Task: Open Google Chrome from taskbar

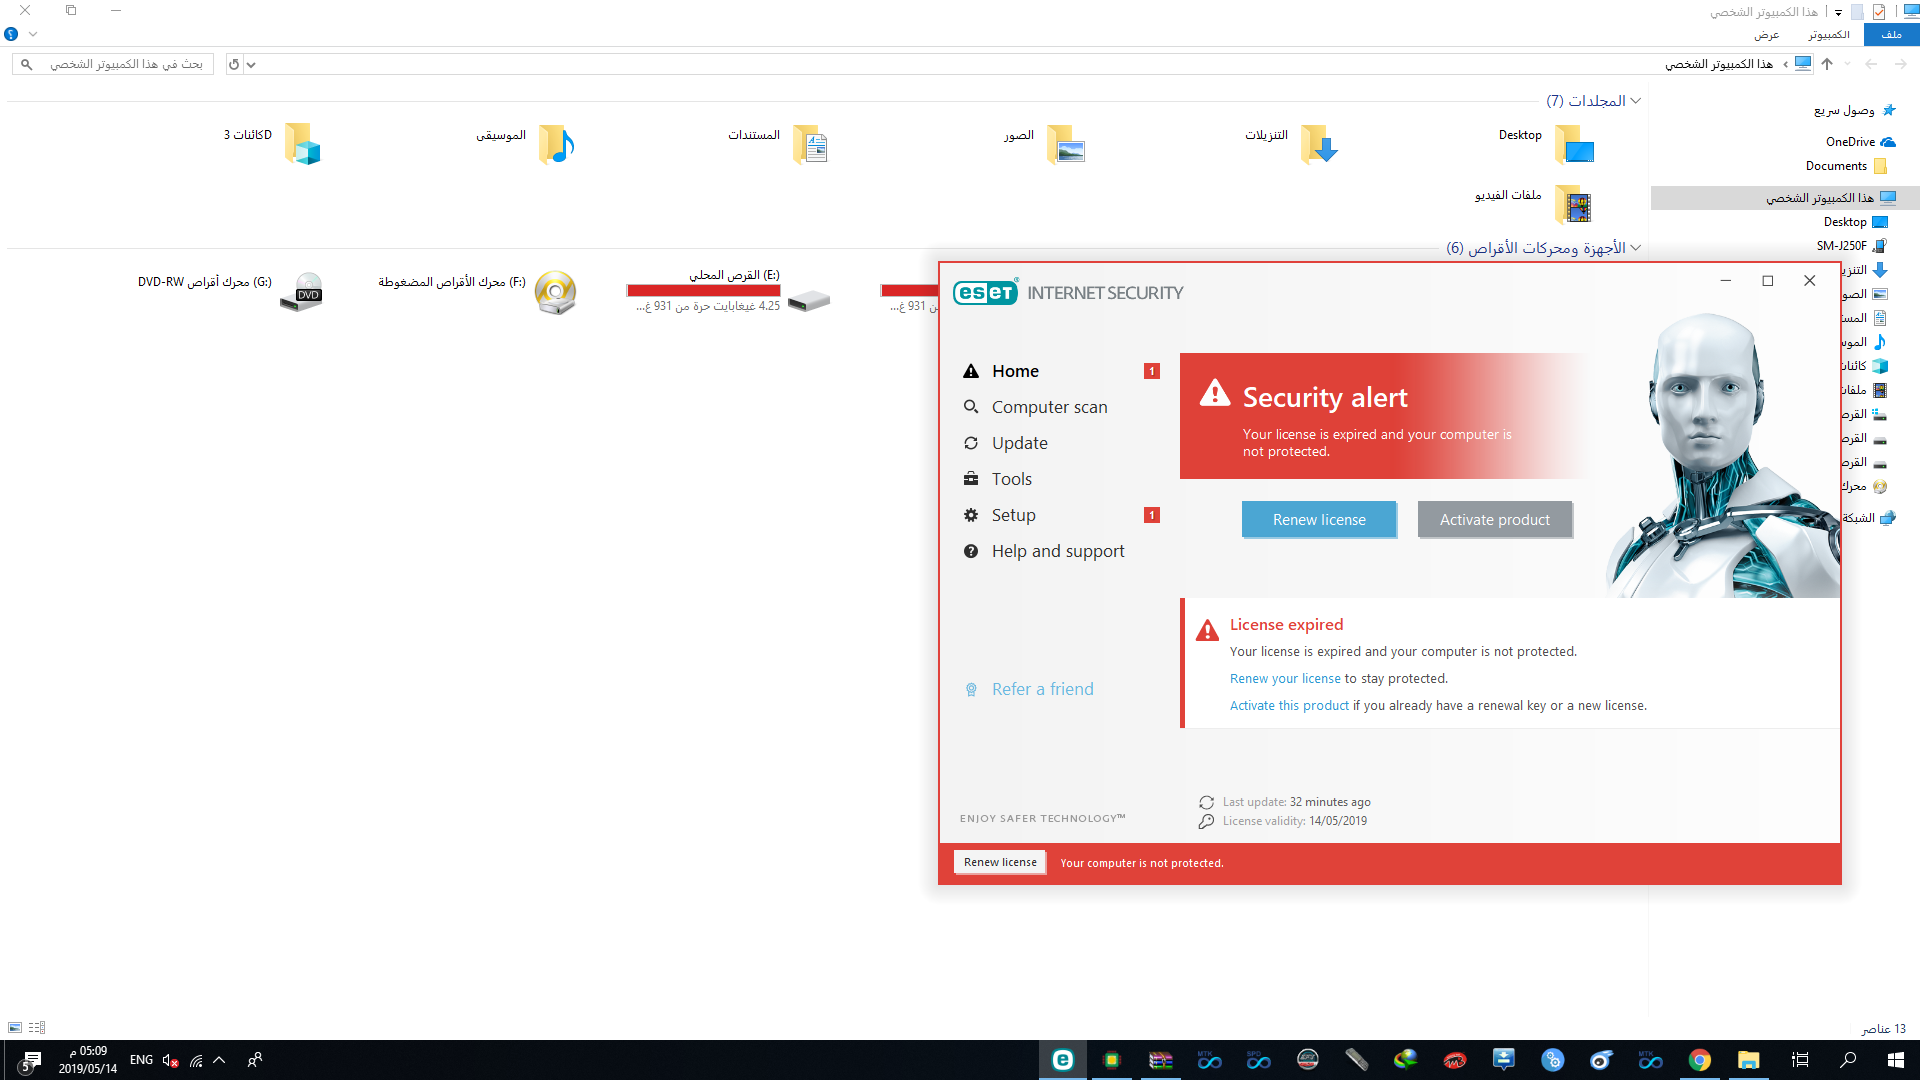Action: [1699, 1060]
